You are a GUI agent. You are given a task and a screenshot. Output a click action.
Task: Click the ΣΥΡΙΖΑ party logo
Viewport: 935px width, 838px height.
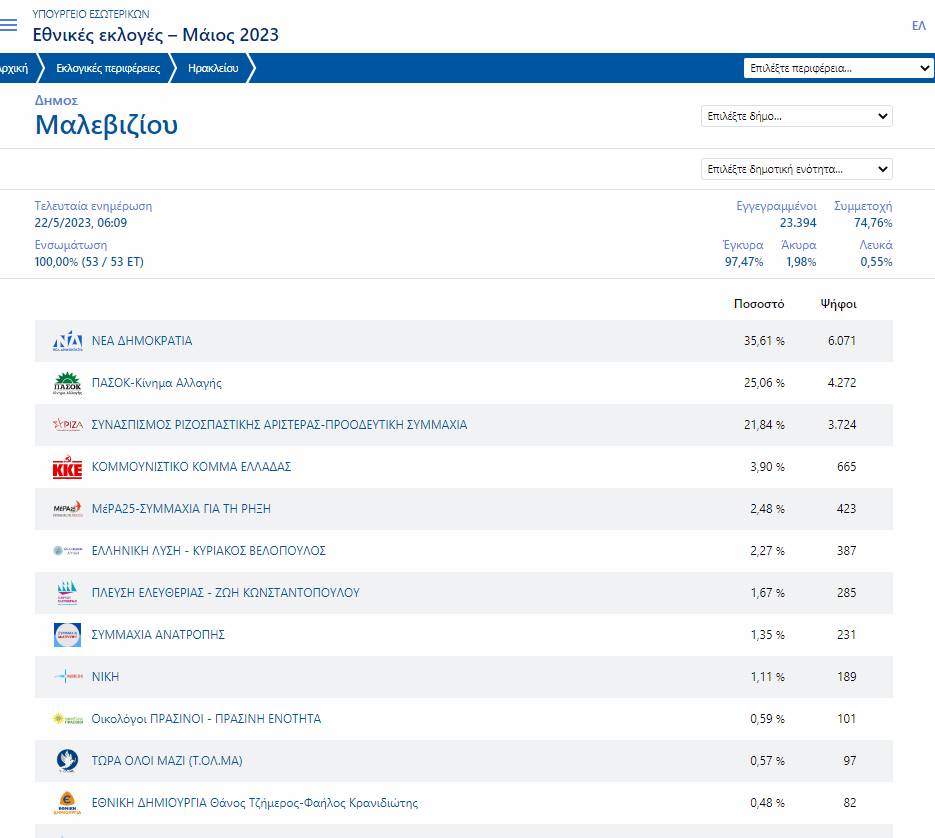pyautogui.click(x=67, y=426)
